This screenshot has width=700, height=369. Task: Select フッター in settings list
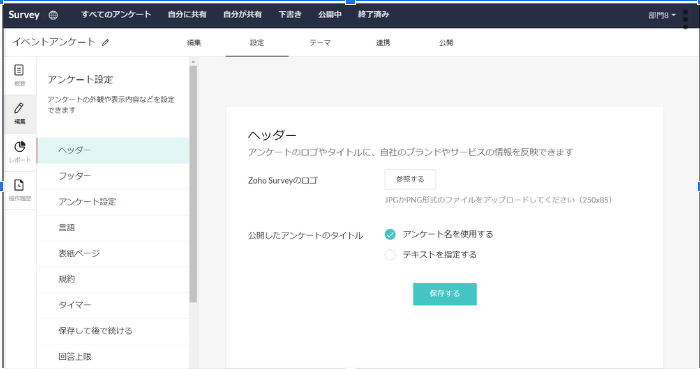tap(113, 176)
